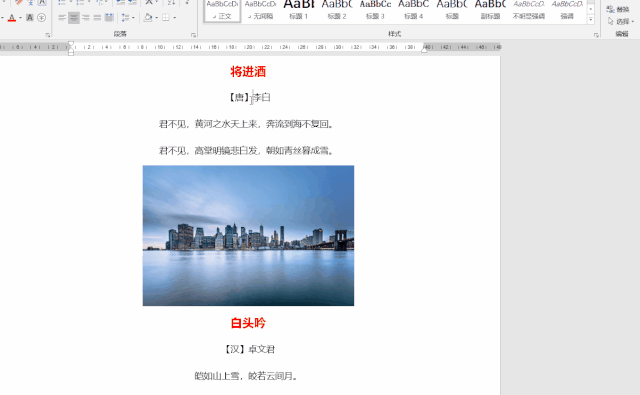Align text left
Image resolution: width=640 pixels, height=395 pixels.
tap(62, 18)
